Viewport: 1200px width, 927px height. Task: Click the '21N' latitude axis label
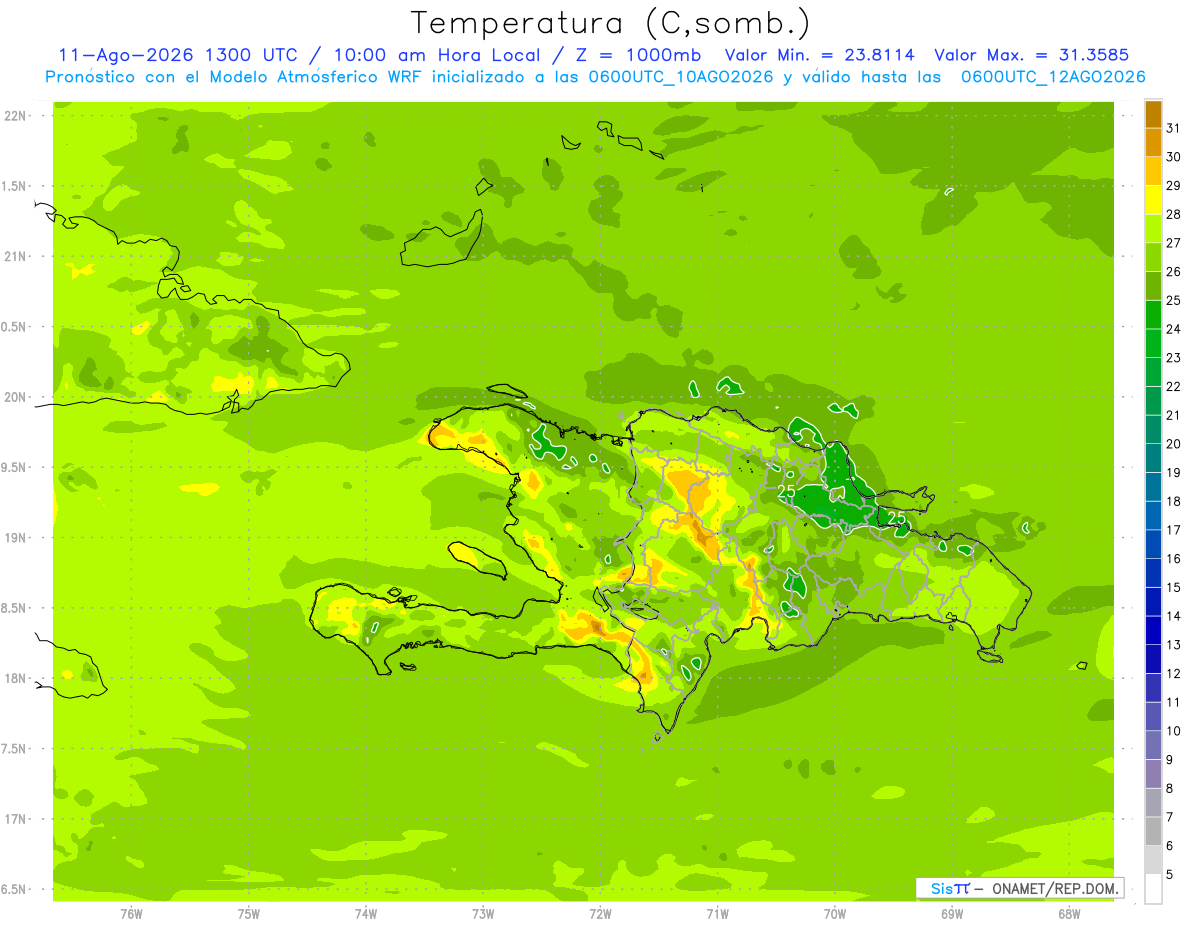(14, 257)
